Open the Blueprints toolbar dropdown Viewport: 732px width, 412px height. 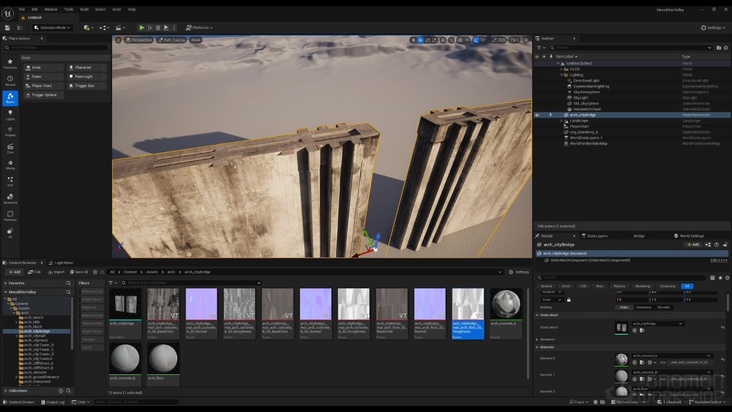click(x=104, y=28)
